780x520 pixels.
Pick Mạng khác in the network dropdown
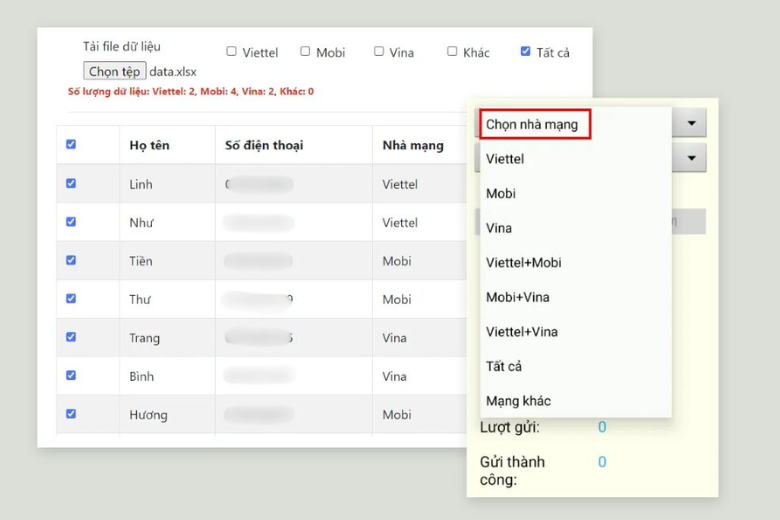[518, 400]
